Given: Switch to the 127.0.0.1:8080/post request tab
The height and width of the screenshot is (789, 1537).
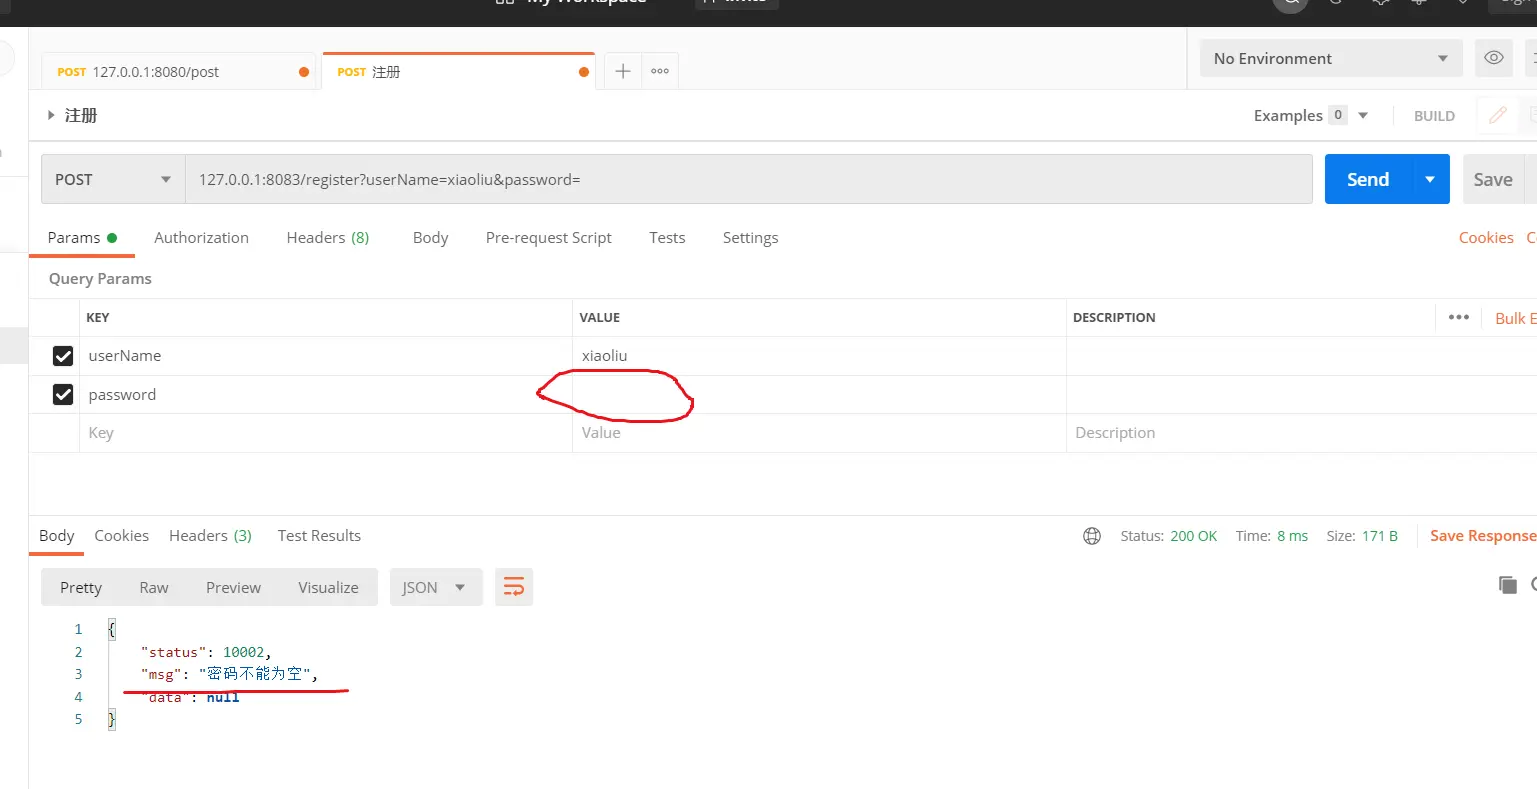Looking at the screenshot, I should (x=179, y=72).
